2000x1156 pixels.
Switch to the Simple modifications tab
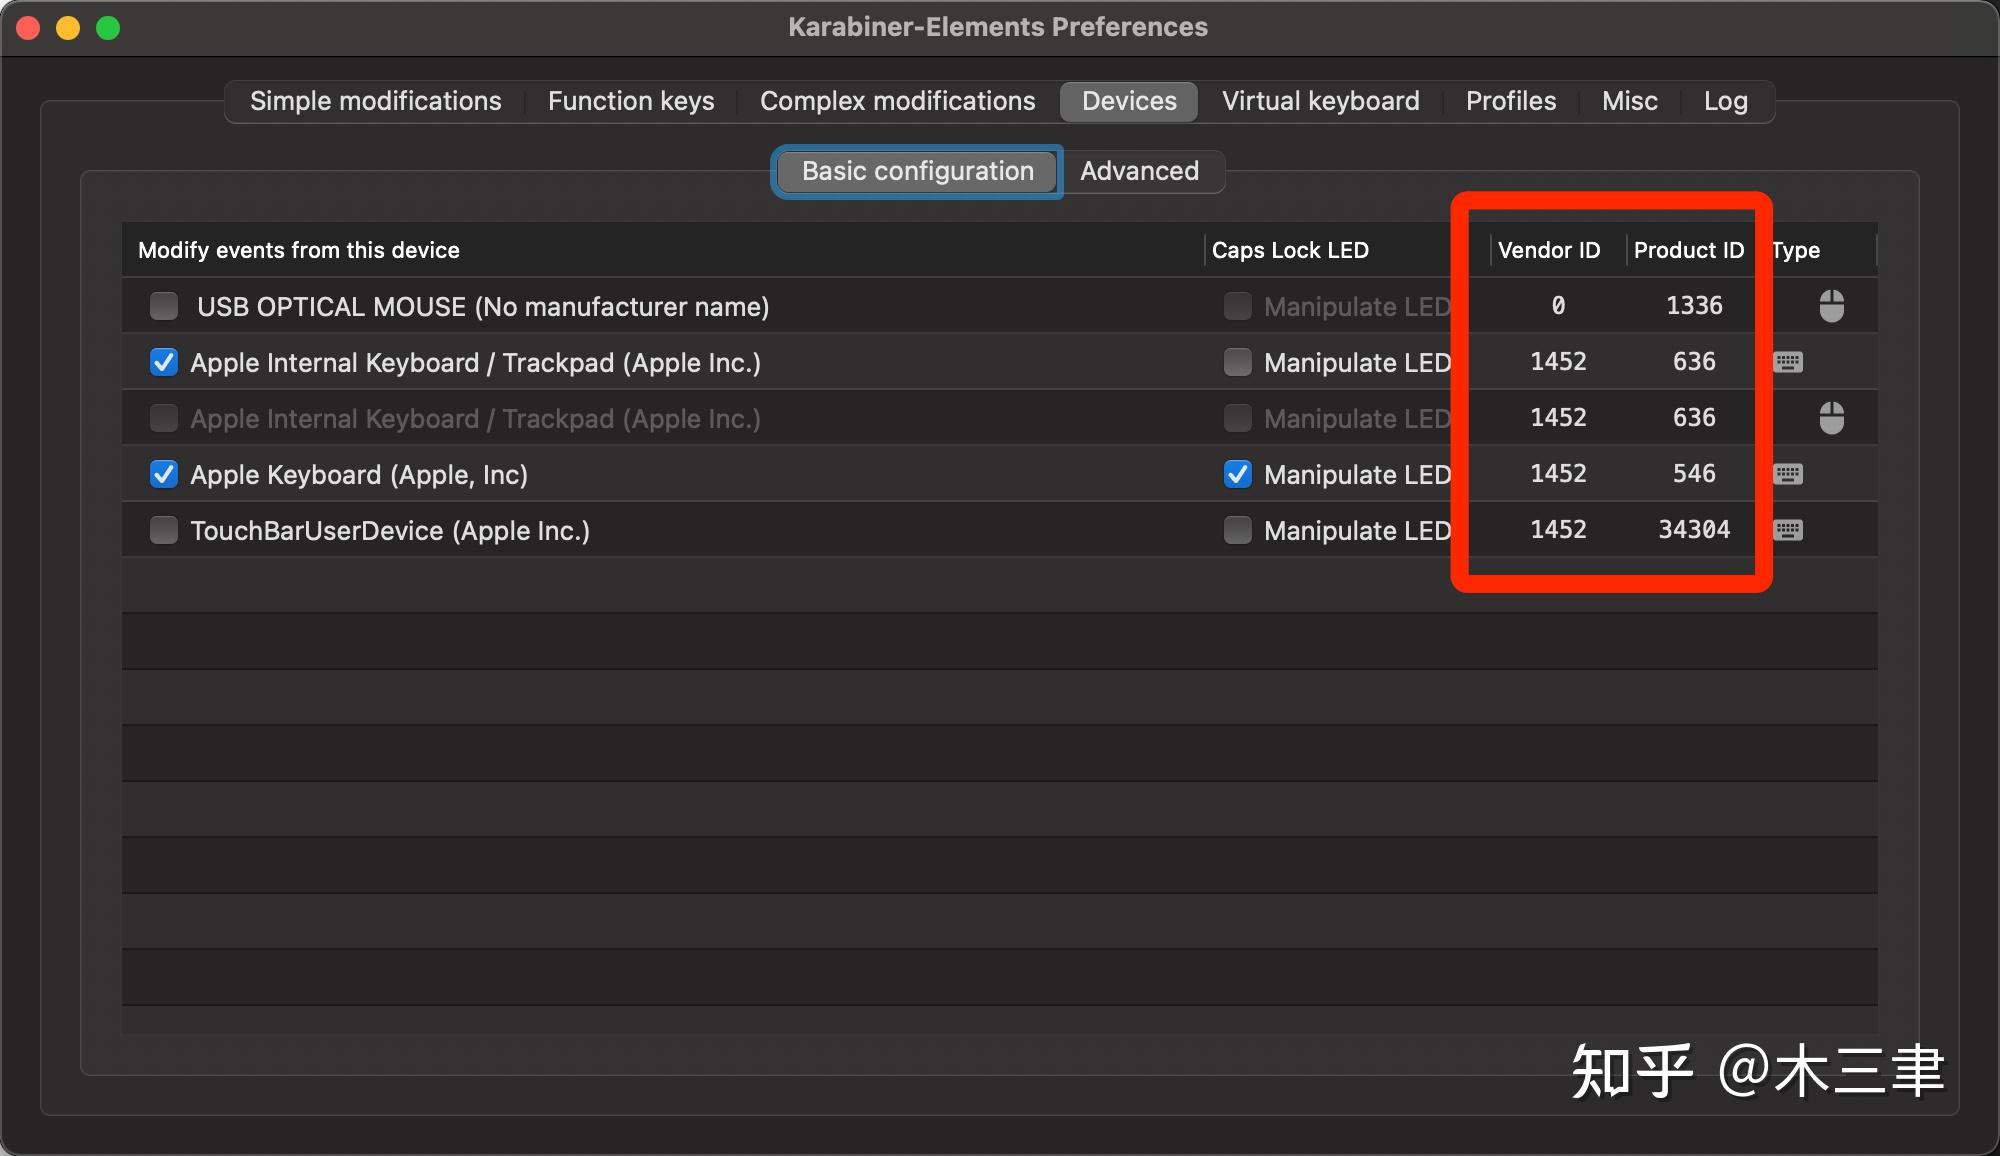coord(375,101)
